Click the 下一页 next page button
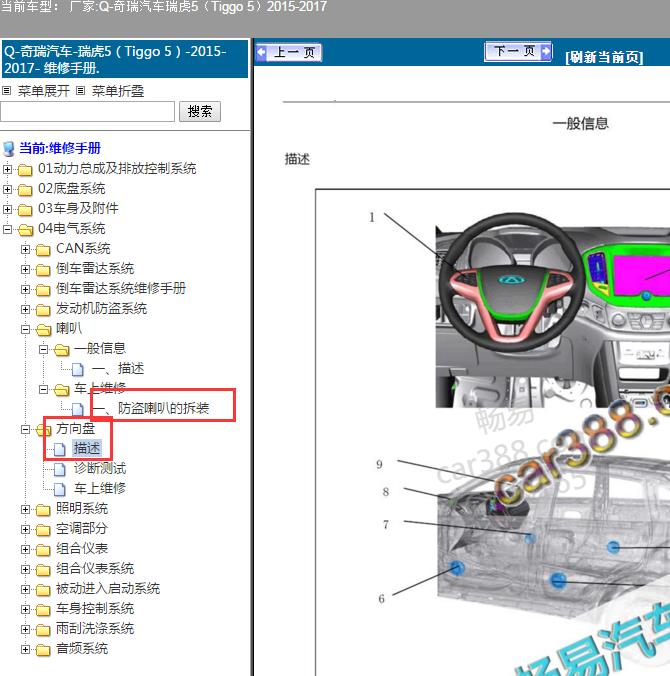The width and height of the screenshot is (670, 676). coord(518,52)
